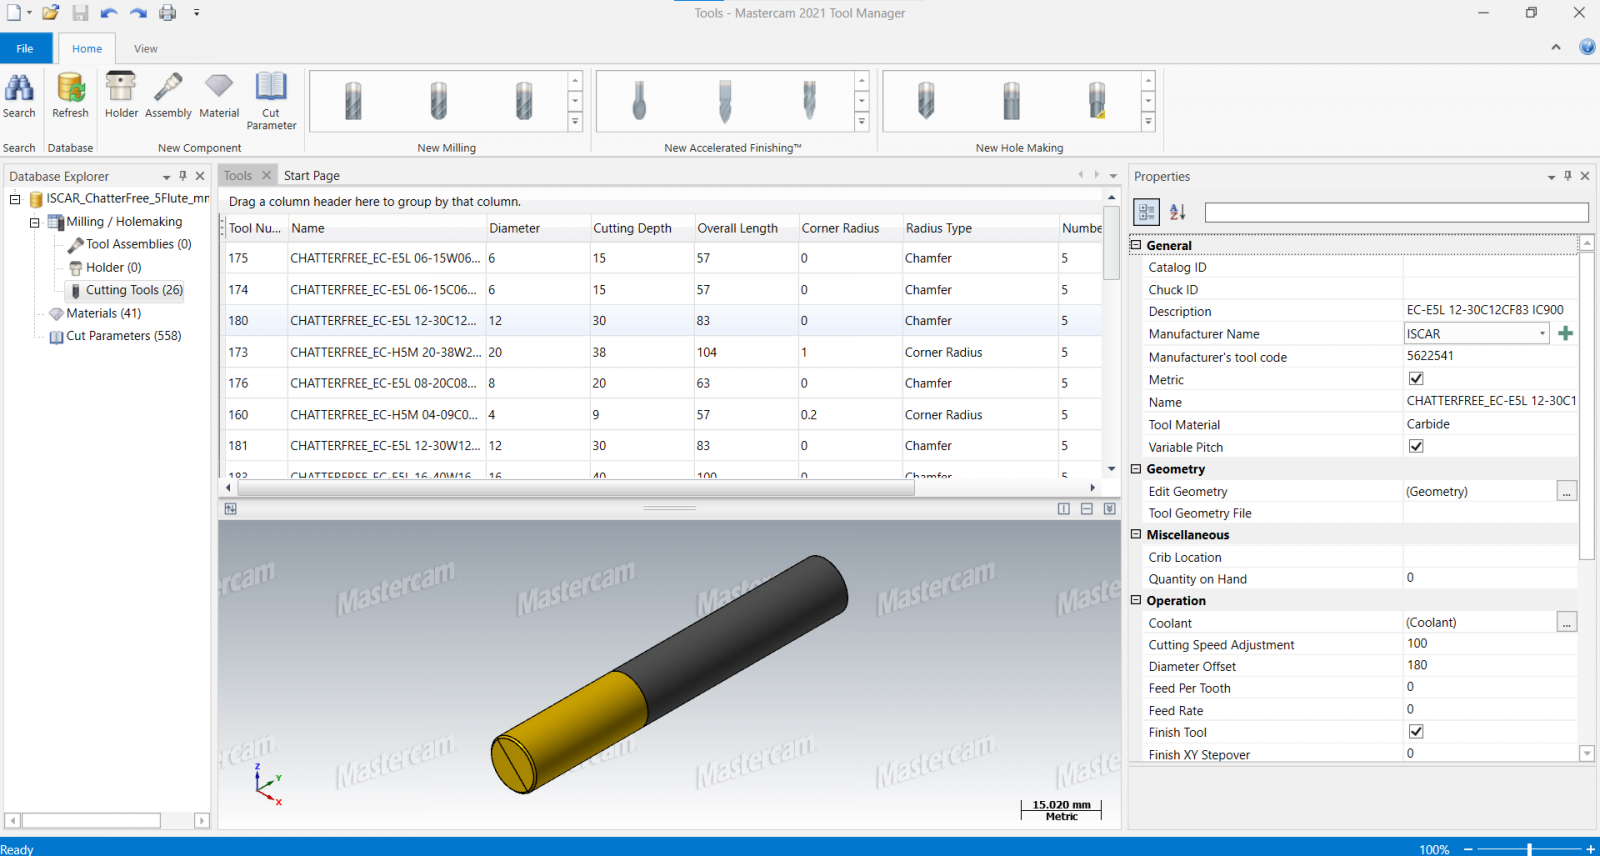Save using the floppy disk icon
The image size is (1600, 856).
[80, 13]
